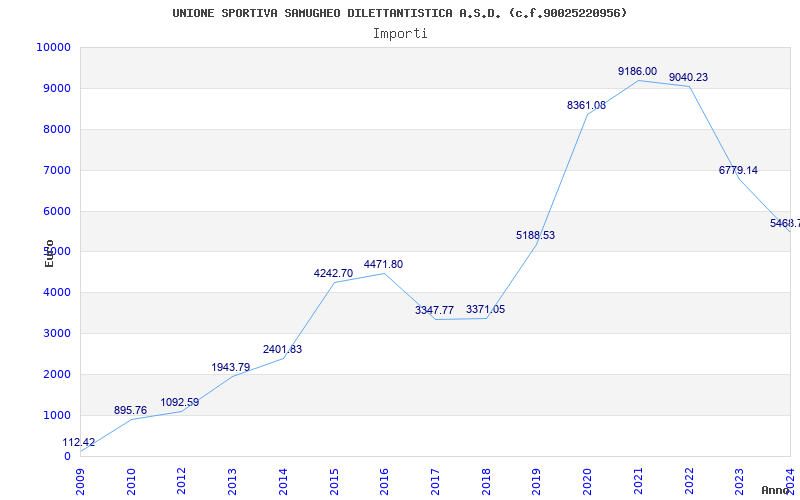Click the y-axis value 1000
This screenshot has height=500, width=800.
coord(56,415)
